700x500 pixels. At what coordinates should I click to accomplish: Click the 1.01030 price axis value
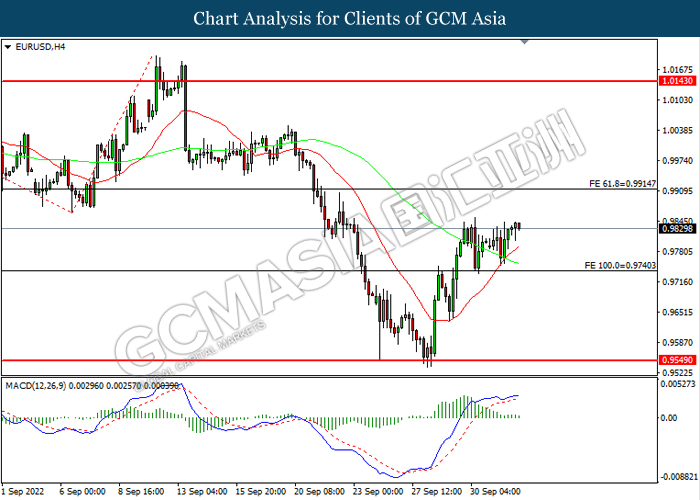point(678,100)
